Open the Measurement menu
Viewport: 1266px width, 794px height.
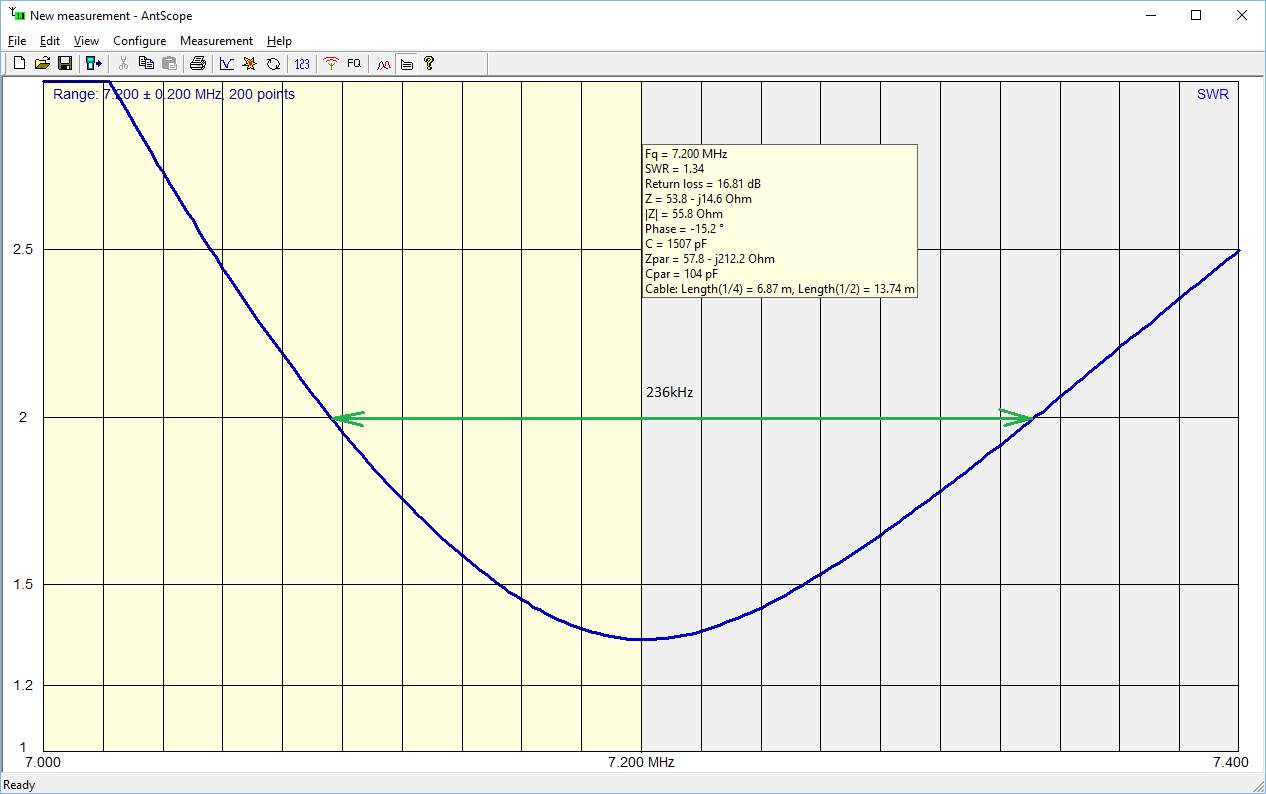click(216, 41)
